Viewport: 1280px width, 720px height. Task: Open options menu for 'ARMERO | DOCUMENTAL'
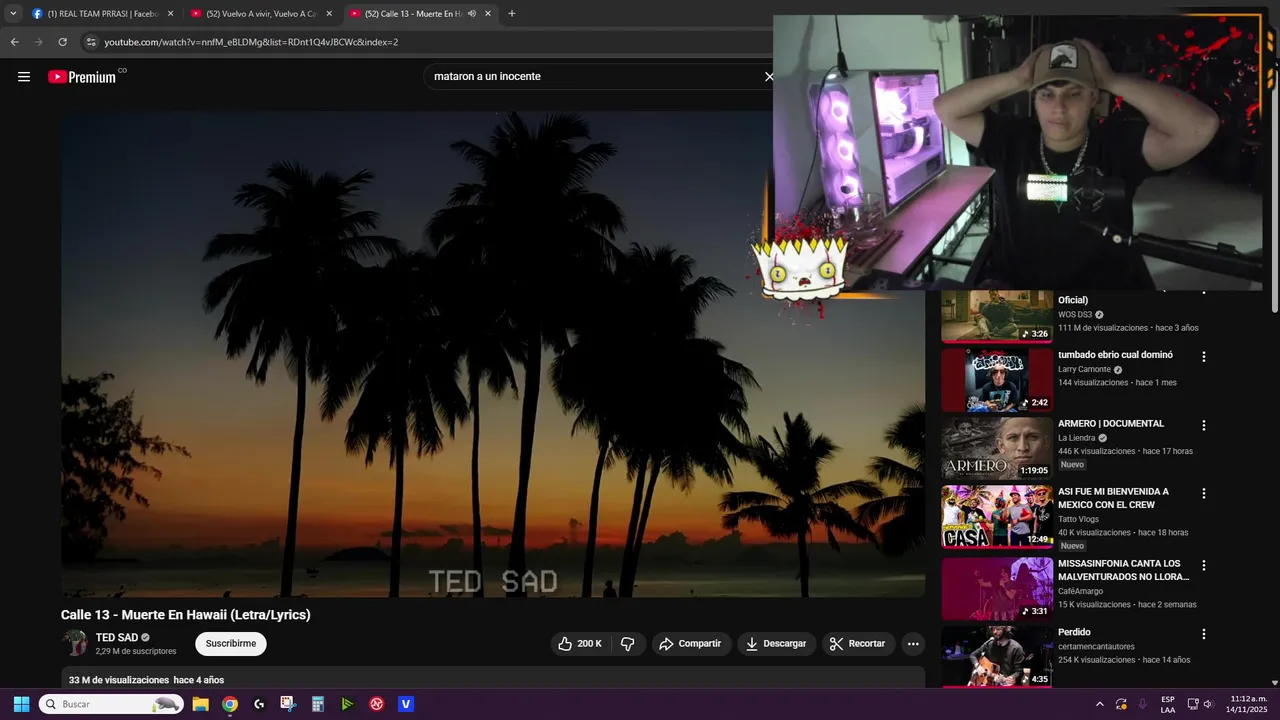tap(1204, 426)
